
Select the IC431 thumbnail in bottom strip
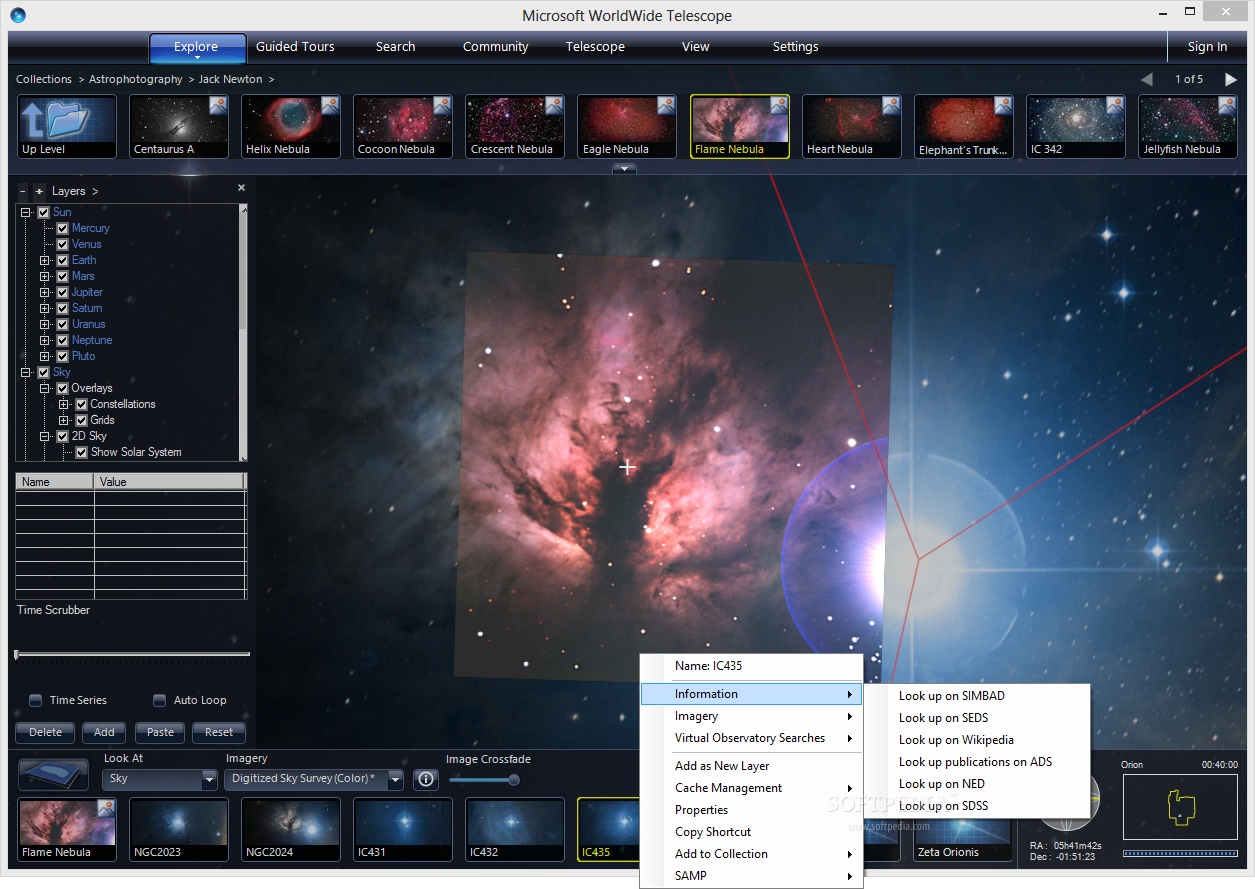pos(403,830)
